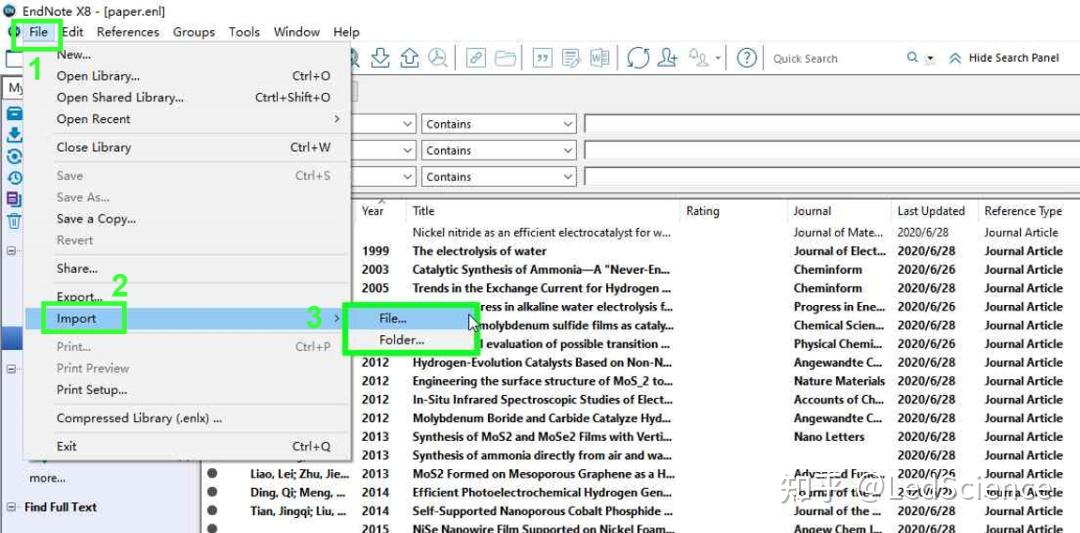Click the Activity Feed bell-person icon
Viewport: 1080px width, 533px height.
pos(700,59)
